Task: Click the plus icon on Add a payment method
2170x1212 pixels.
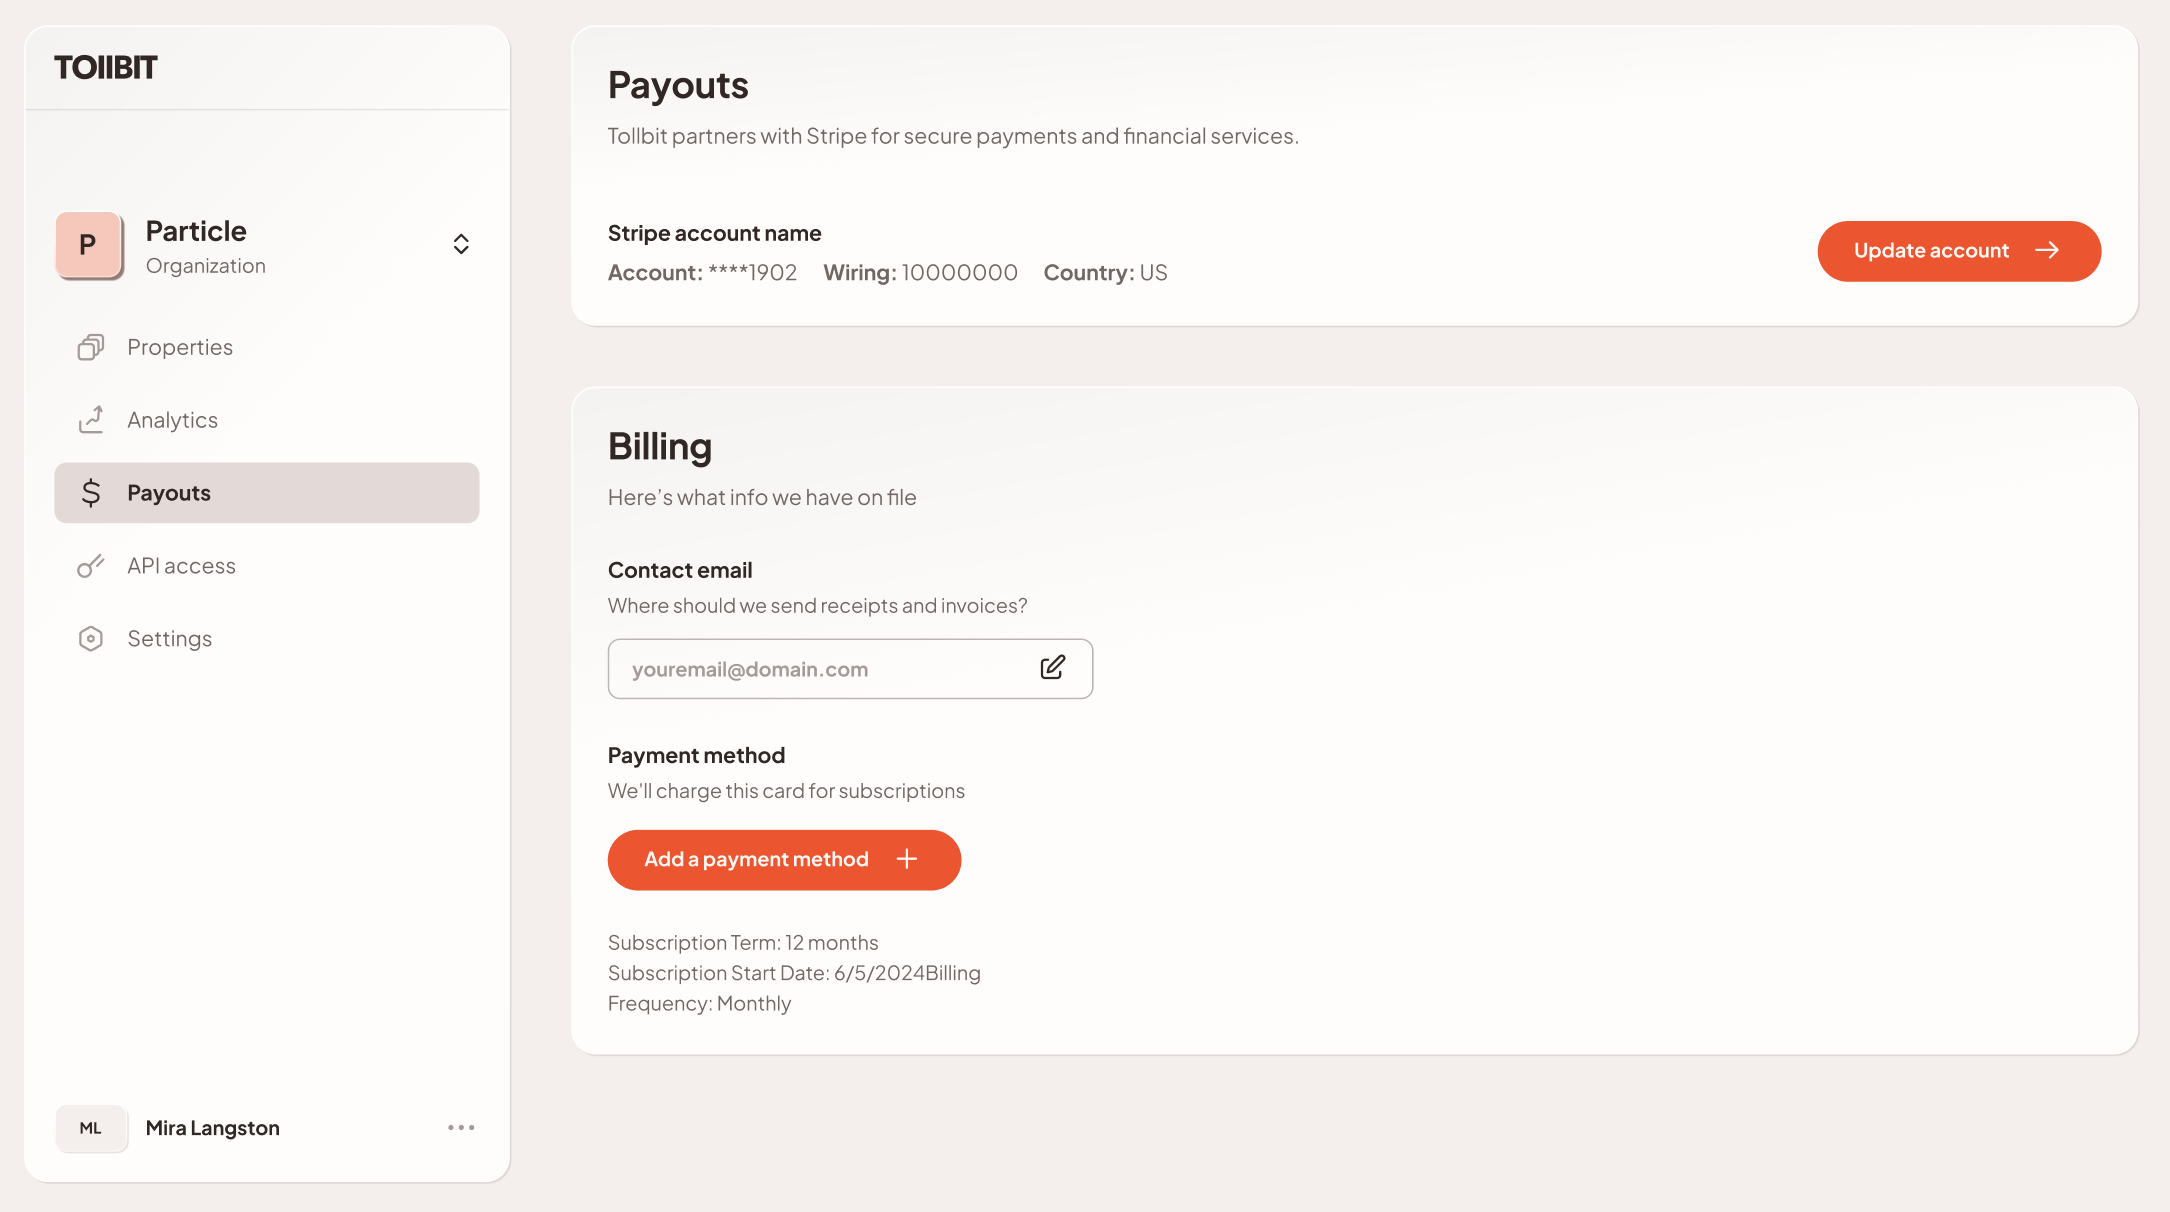Action: tap(907, 859)
